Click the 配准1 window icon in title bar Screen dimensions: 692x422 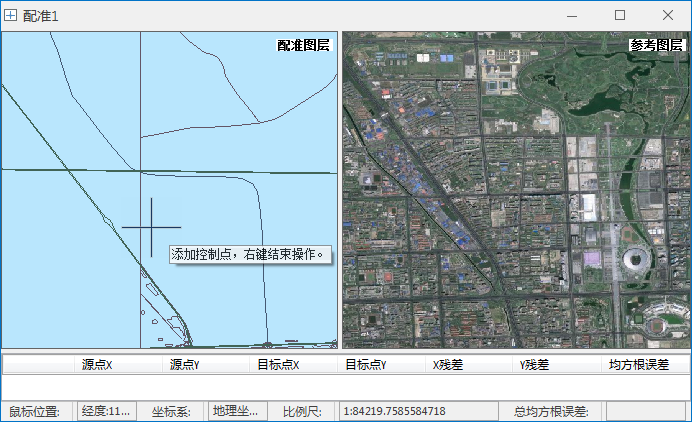[11, 16]
